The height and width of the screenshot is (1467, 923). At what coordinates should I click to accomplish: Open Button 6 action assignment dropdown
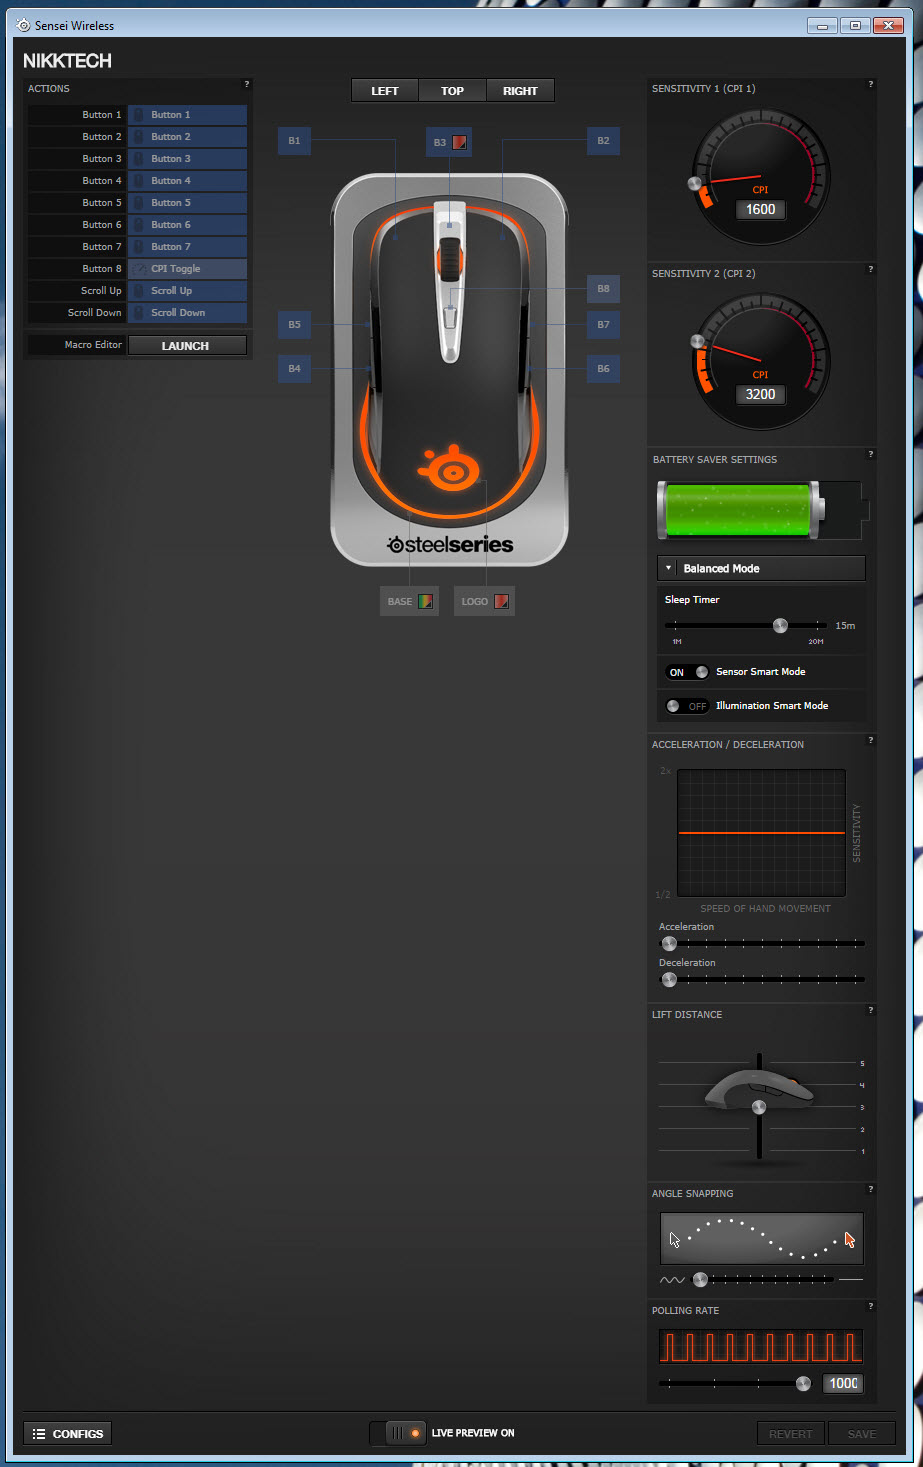point(187,225)
